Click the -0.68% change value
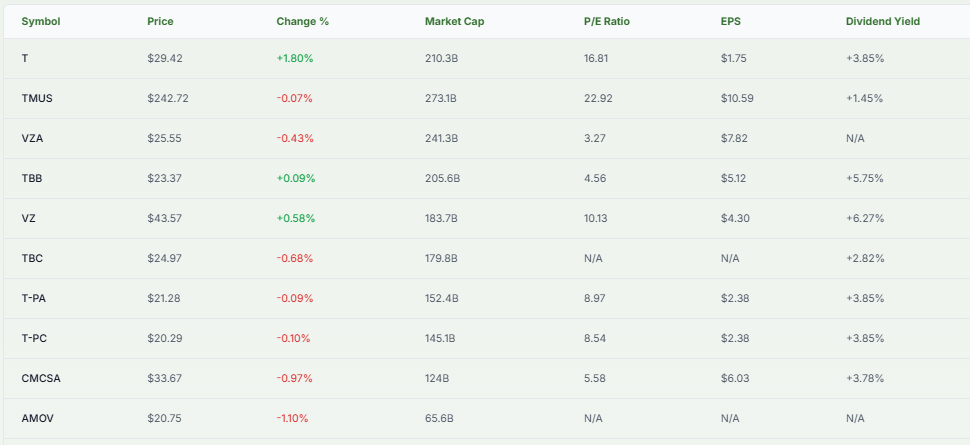This screenshot has height=445, width=970. pyautogui.click(x=295, y=258)
